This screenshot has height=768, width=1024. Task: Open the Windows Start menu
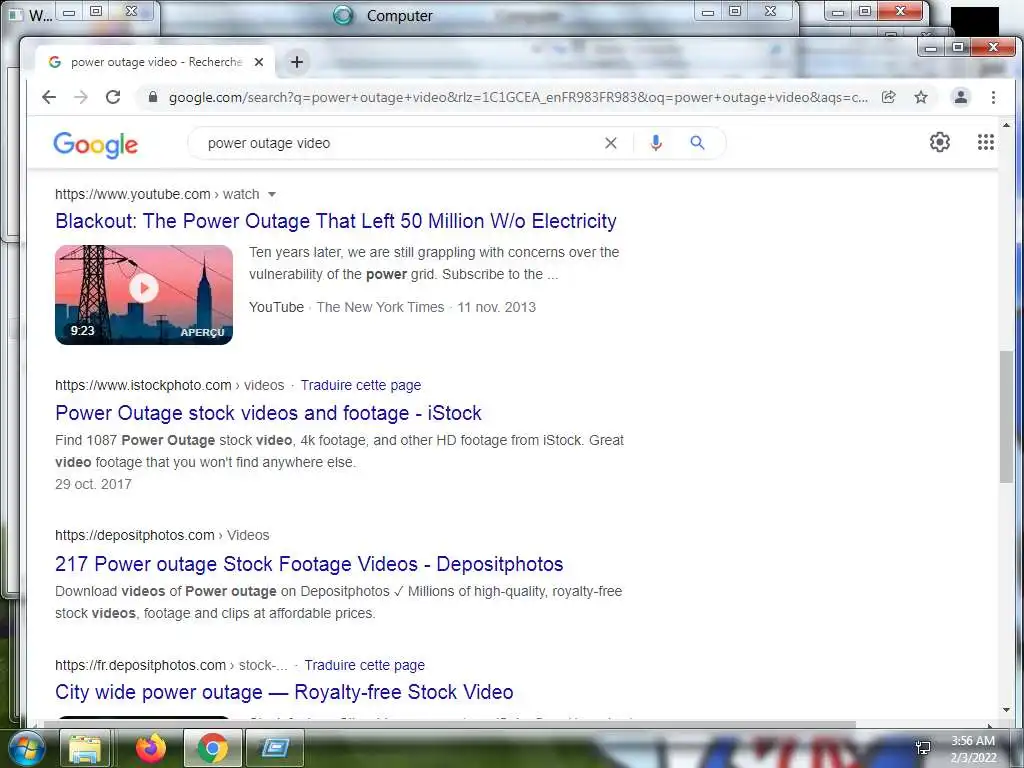26,748
